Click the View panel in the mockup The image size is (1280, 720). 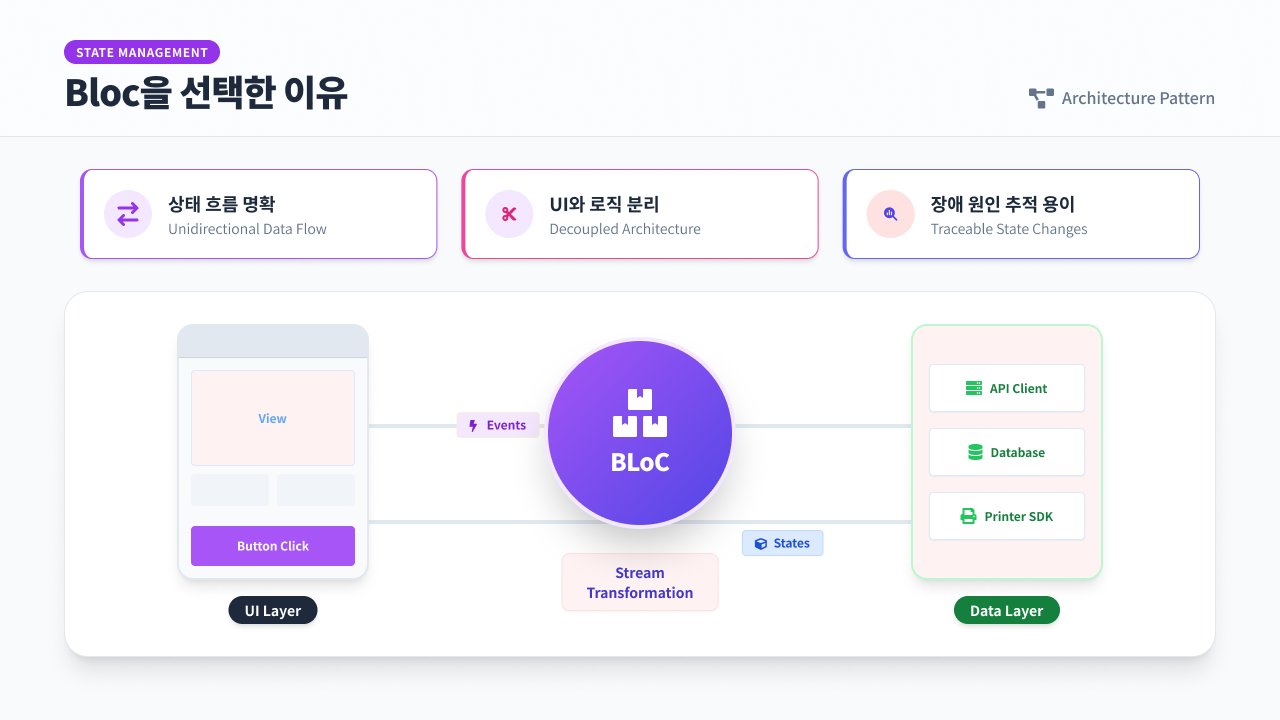point(273,418)
